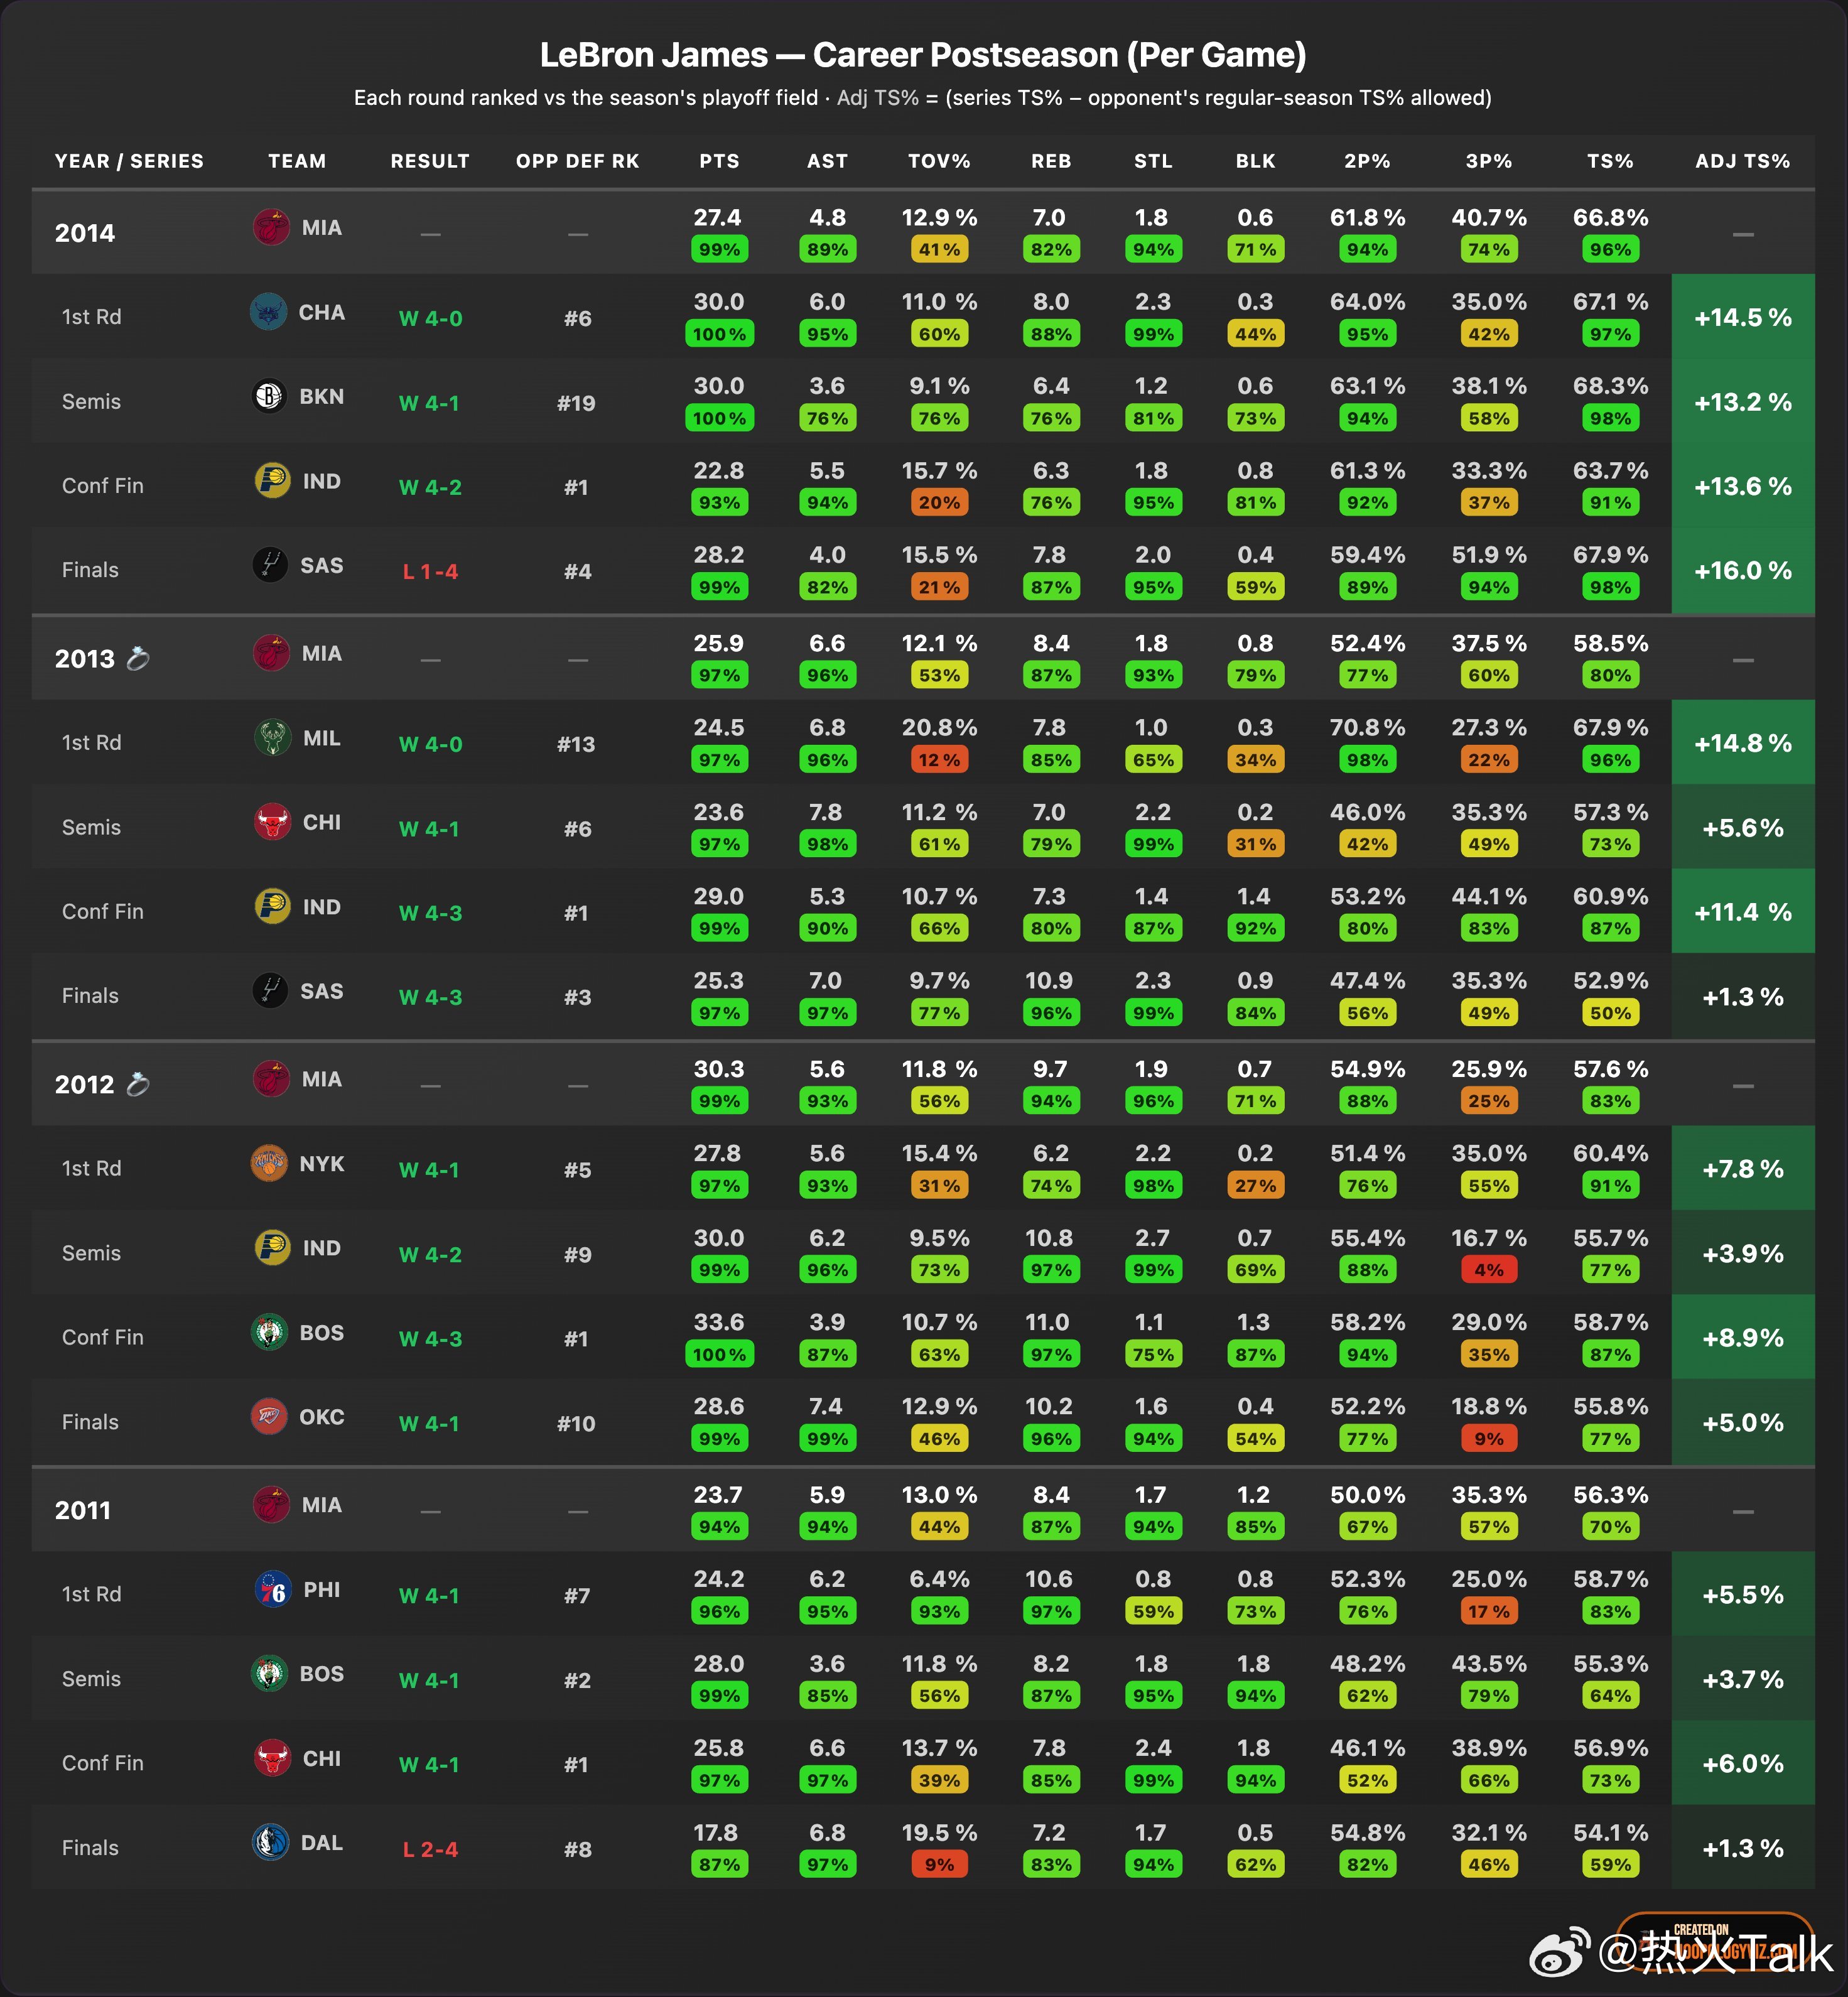
Task: Select the PTS column header
Action: coord(719,161)
